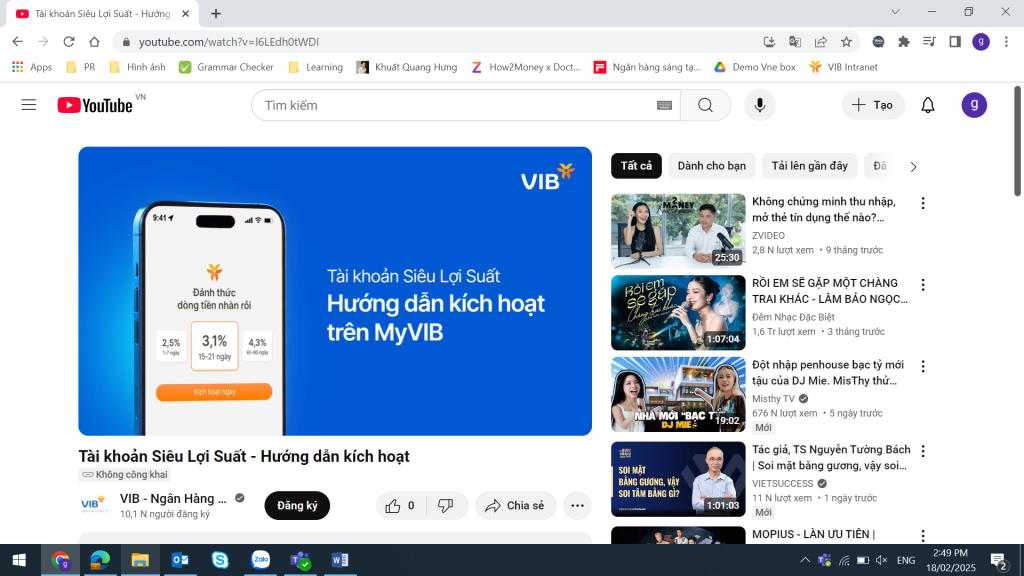Viewport: 1024px width, 576px height.
Task: Open the Hình ảnh bookmarks folder
Action: 137,67
